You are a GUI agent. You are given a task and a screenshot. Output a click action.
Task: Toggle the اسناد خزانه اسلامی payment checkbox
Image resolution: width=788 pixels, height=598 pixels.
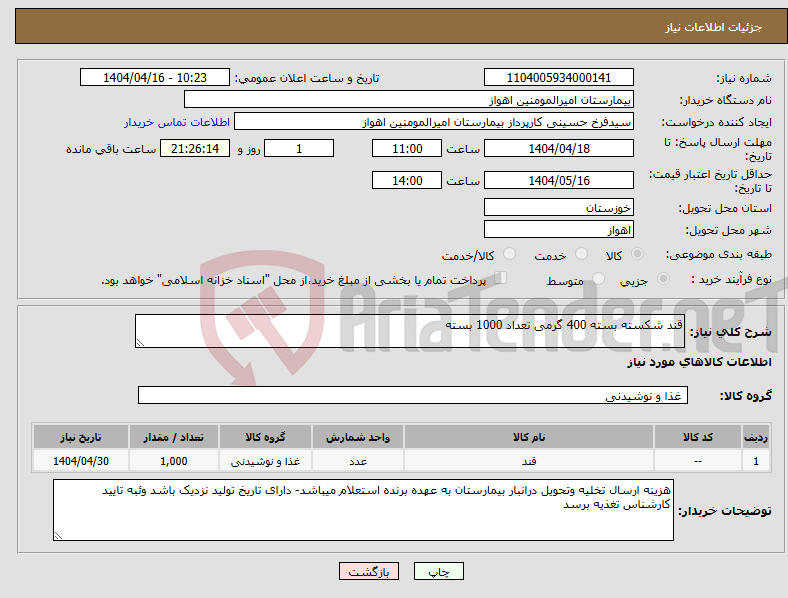click(501, 278)
